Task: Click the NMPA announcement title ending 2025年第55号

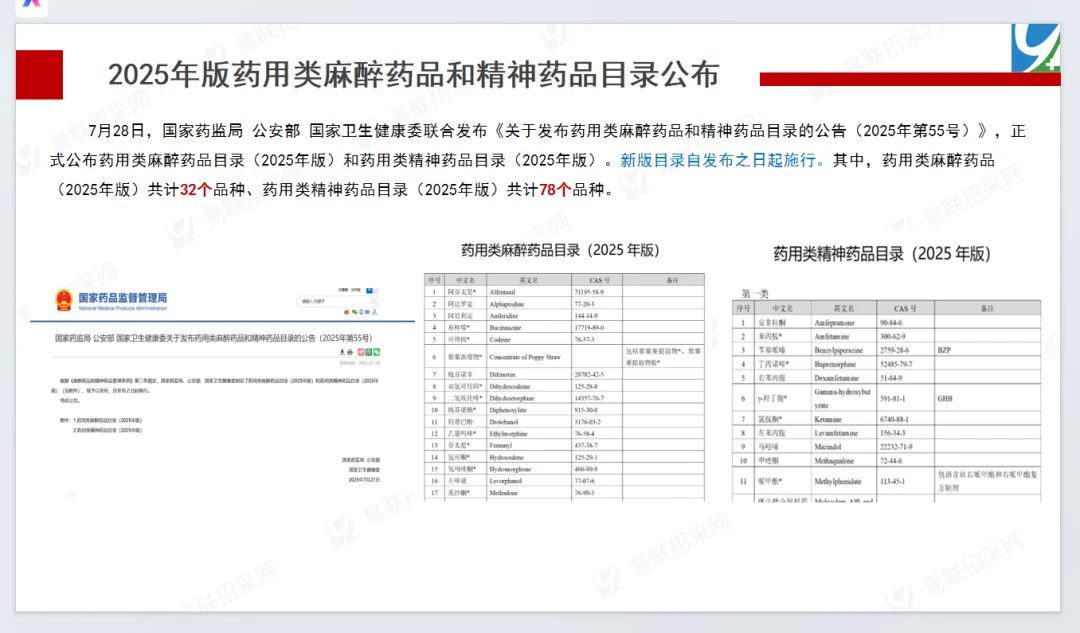Action: pos(214,338)
